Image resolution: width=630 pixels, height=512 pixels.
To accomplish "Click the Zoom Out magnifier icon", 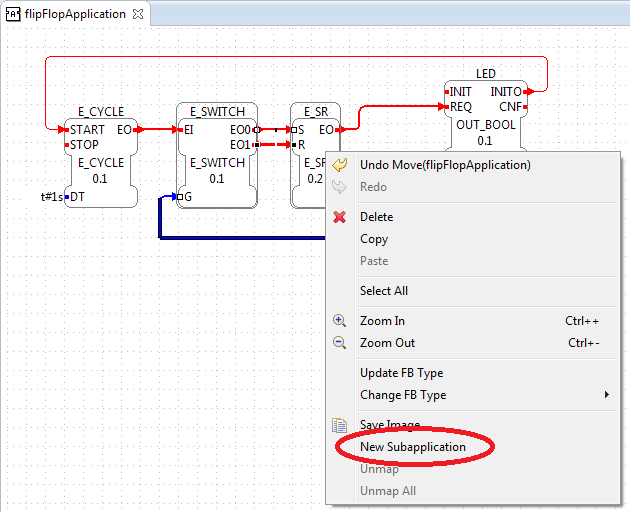I will coord(340,343).
